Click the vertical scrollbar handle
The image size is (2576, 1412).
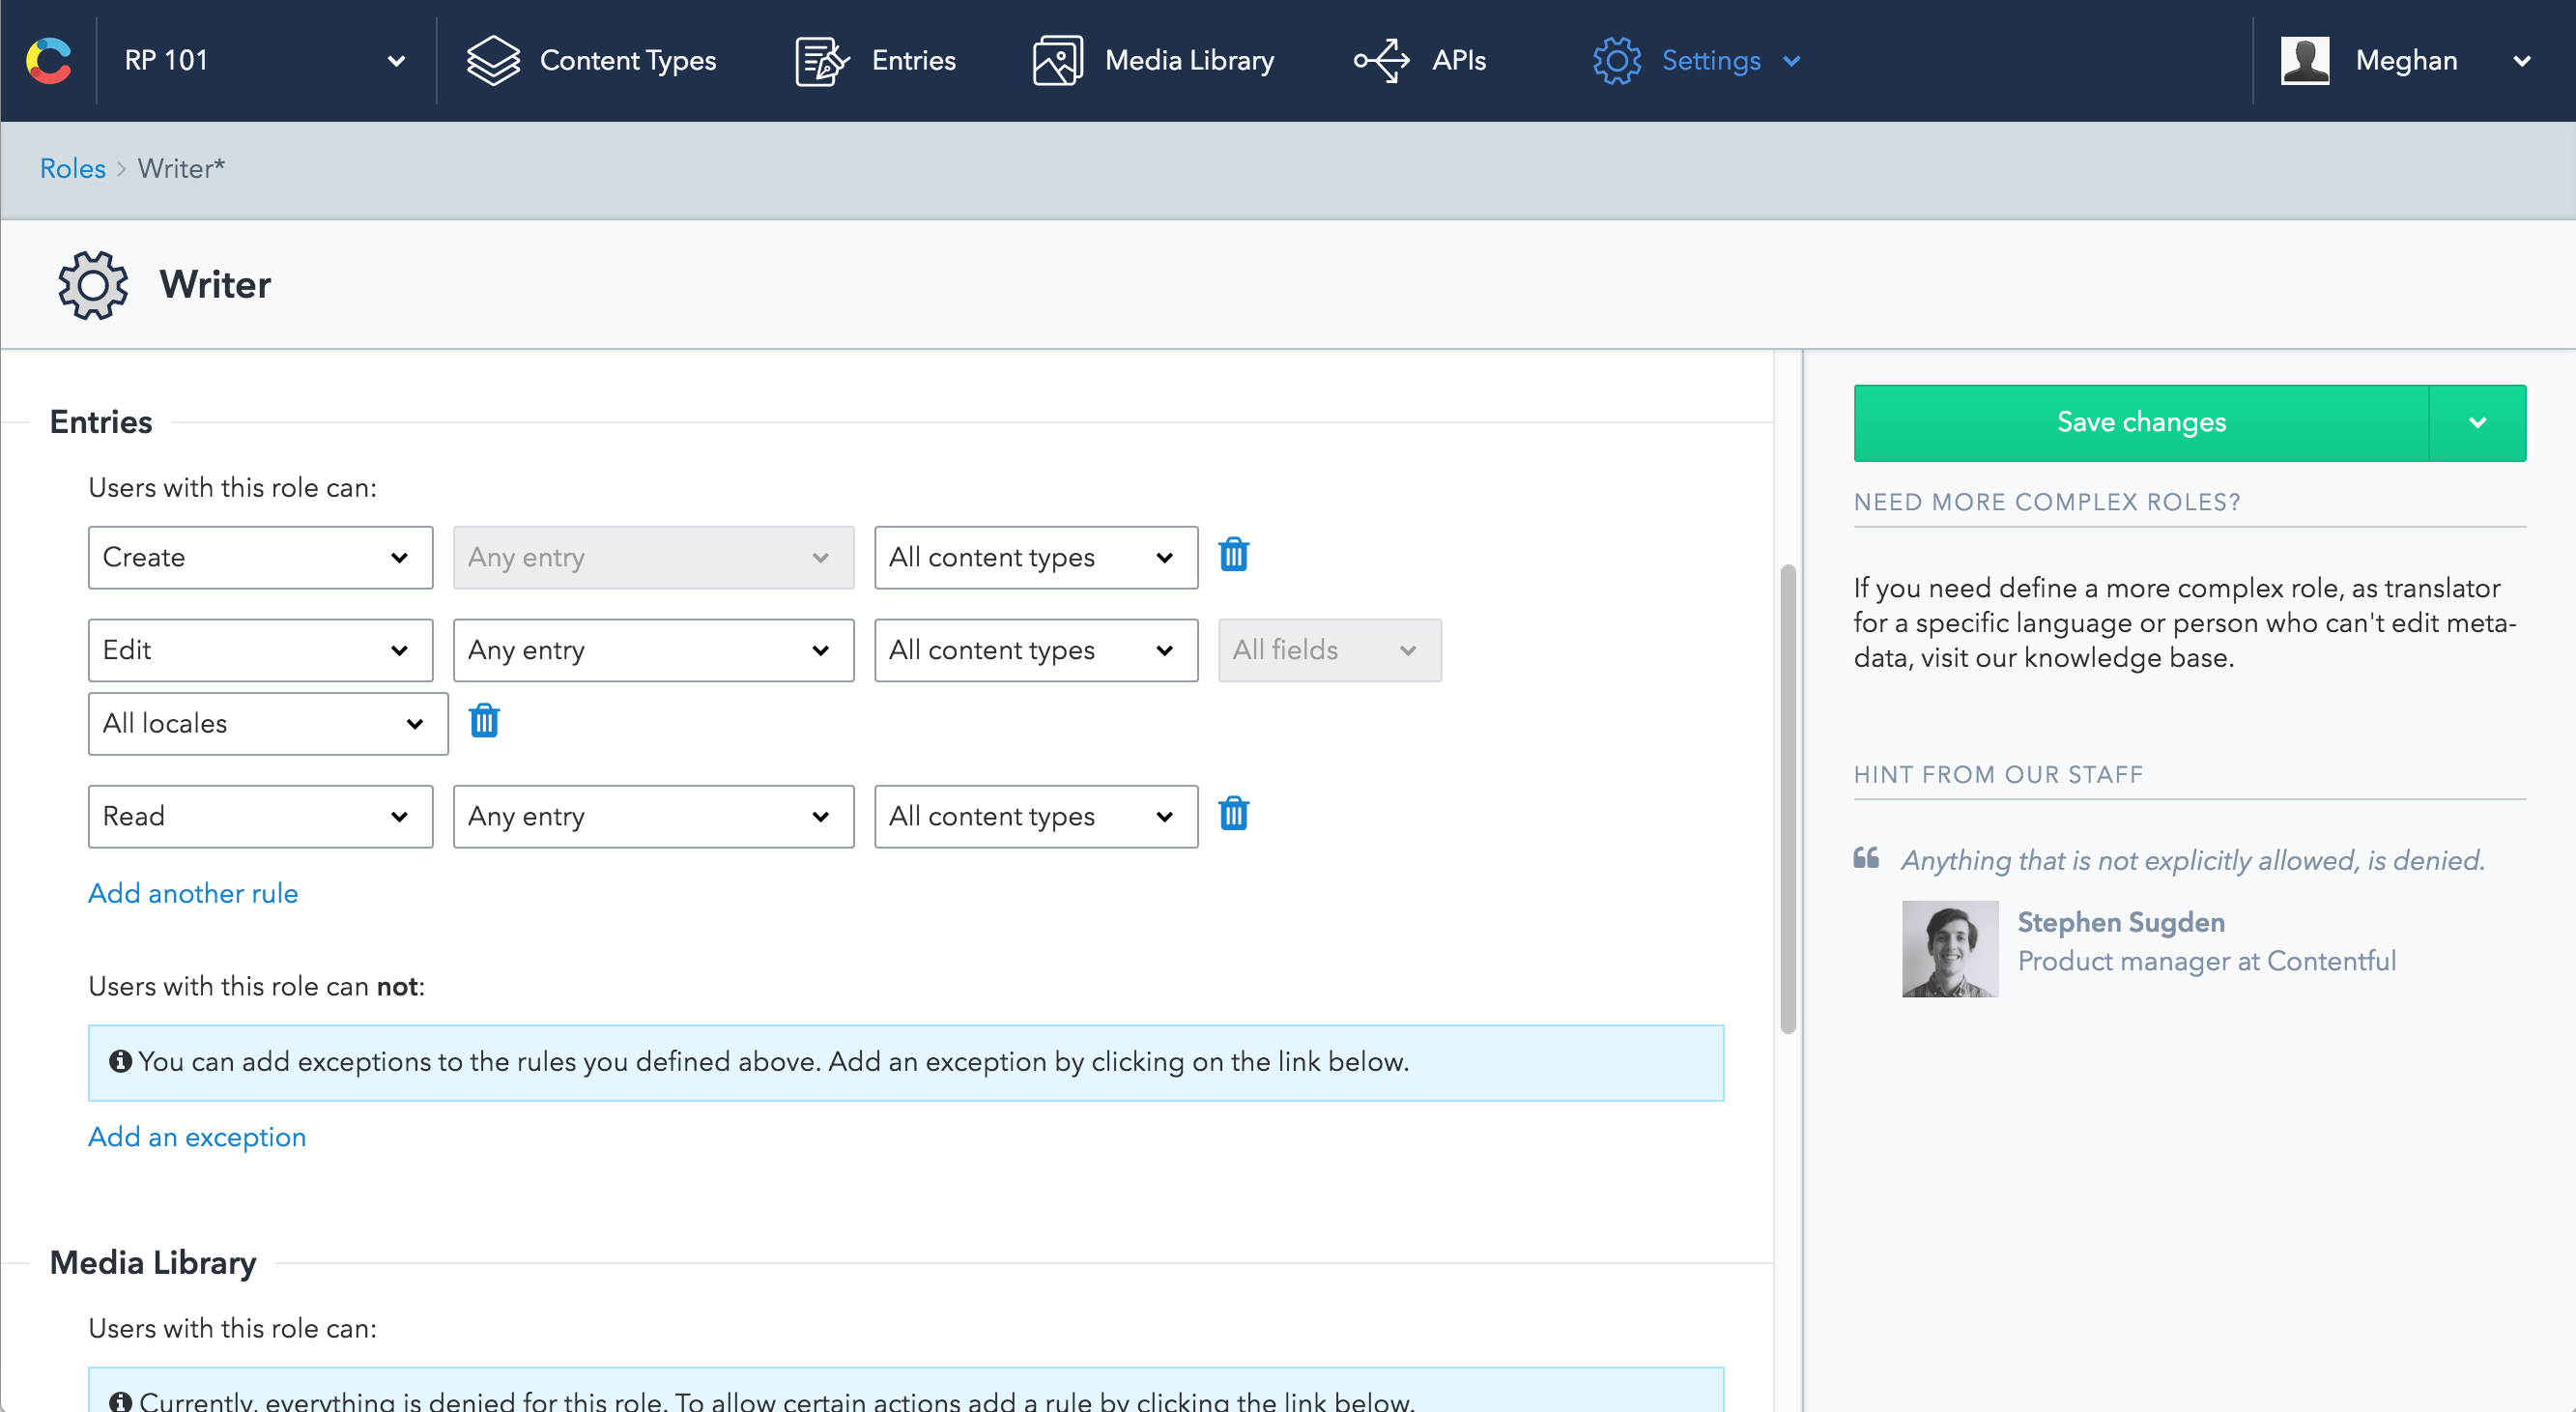coord(1788,798)
